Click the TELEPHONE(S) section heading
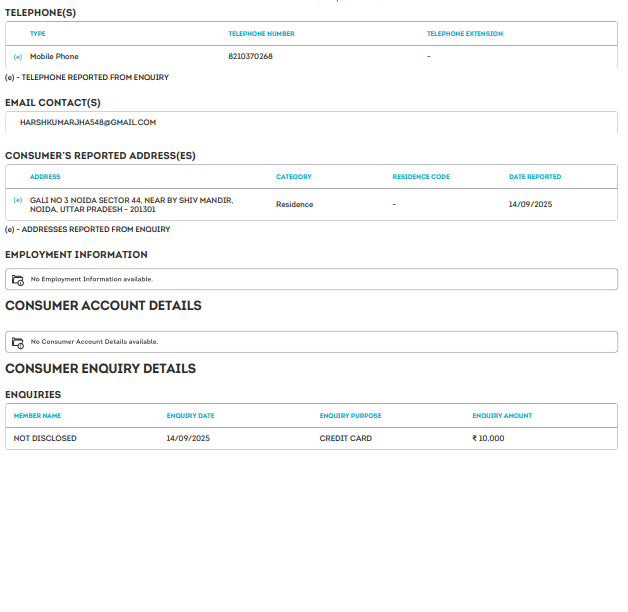Screen dimensions: 628x612 pyautogui.click(x=40, y=13)
